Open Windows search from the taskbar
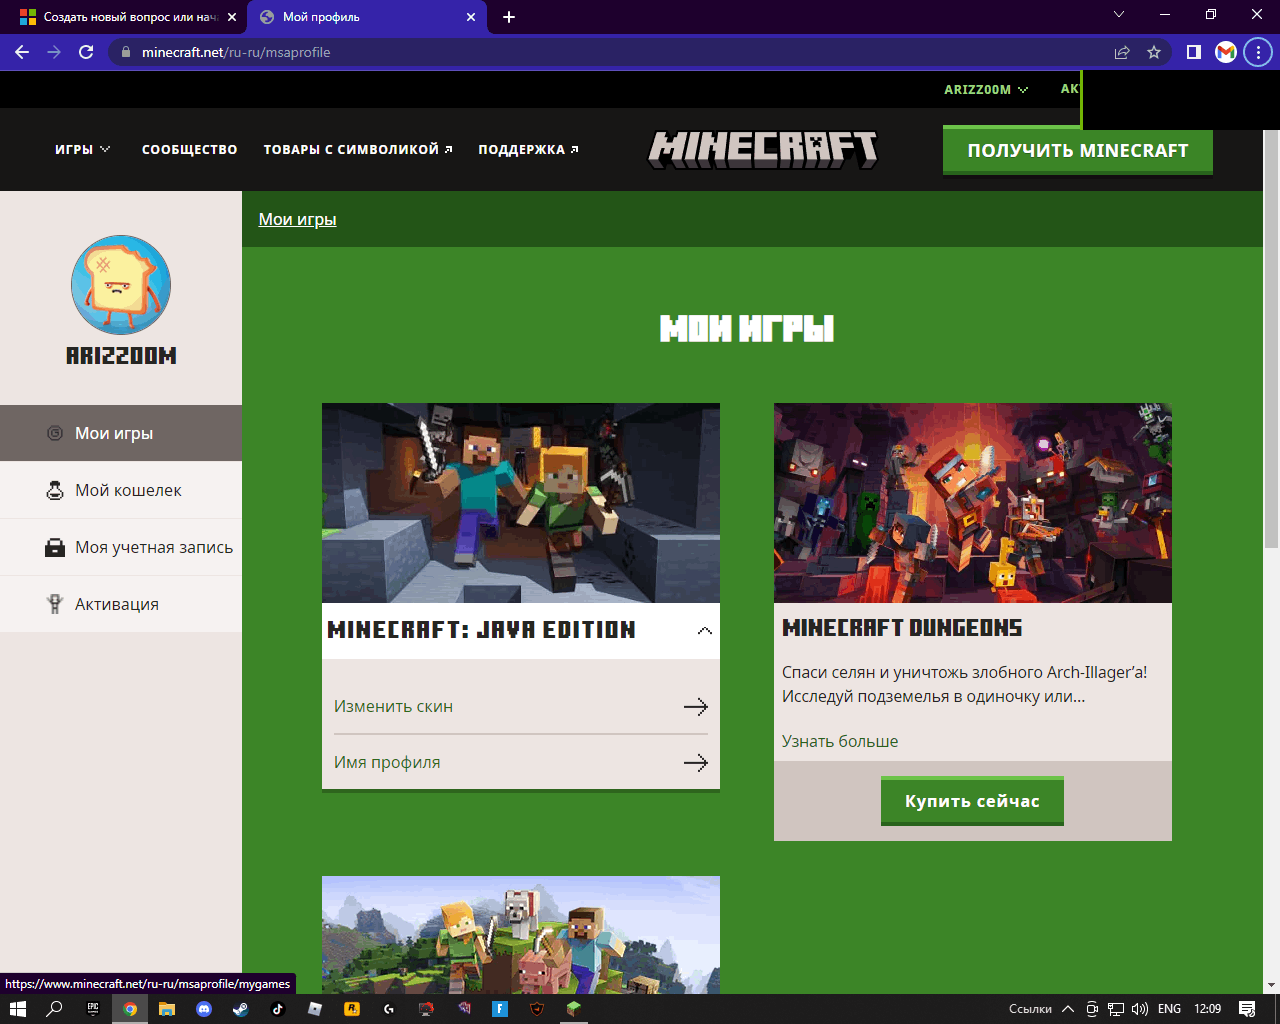Image resolution: width=1280 pixels, height=1024 pixels. (x=55, y=1009)
